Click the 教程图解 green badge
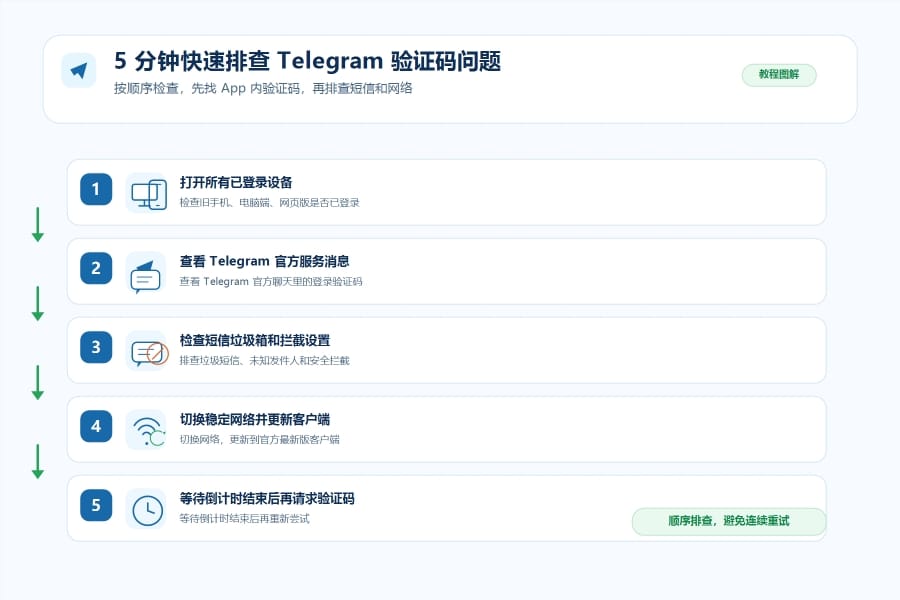This screenshot has height=600, width=900. click(x=779, y=75)
